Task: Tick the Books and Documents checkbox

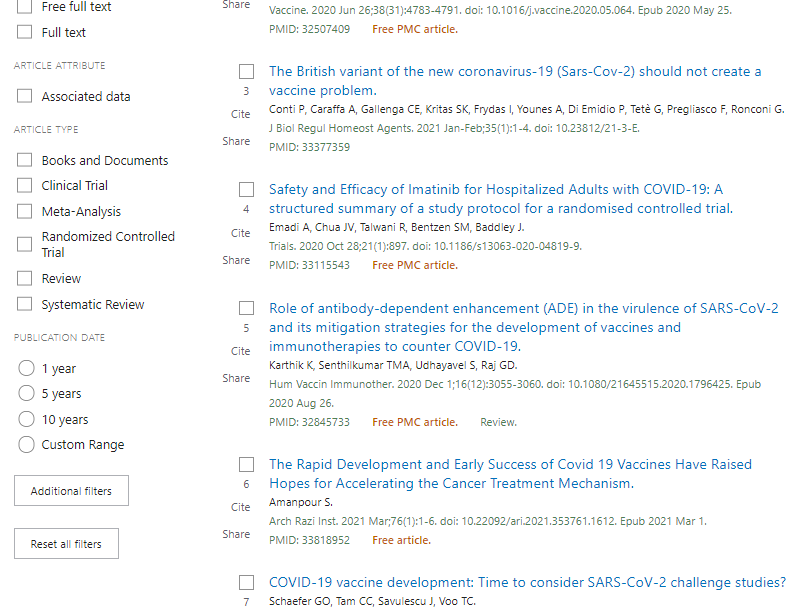Action: 24,160
